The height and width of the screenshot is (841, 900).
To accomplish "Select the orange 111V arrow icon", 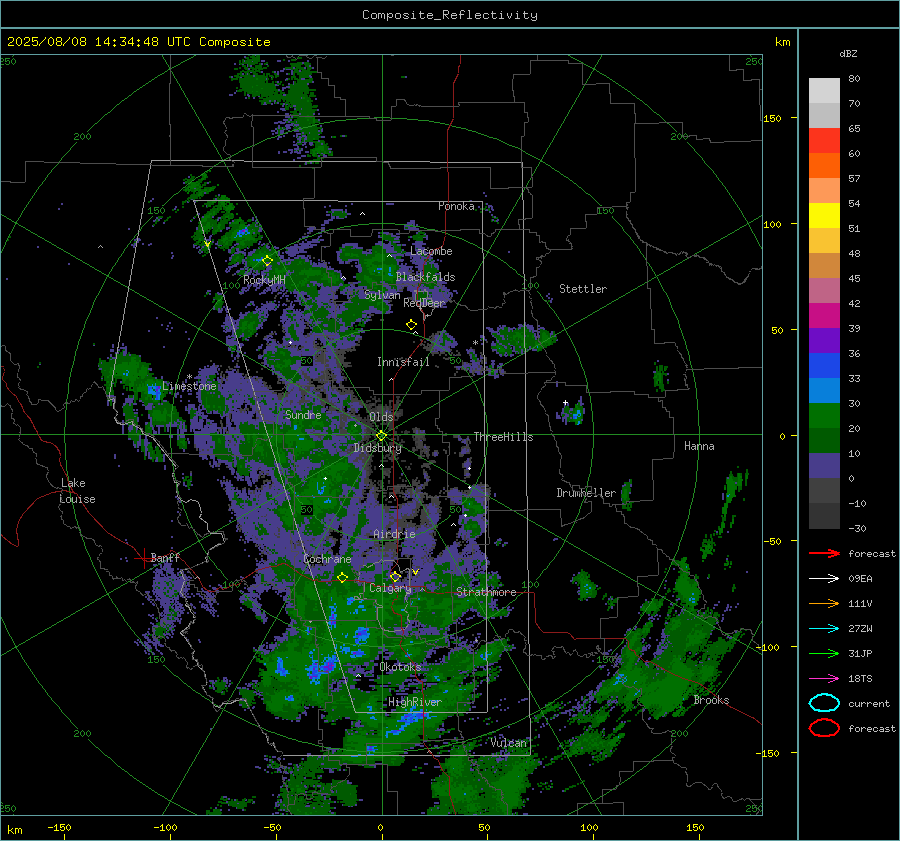I will (824, 603).
